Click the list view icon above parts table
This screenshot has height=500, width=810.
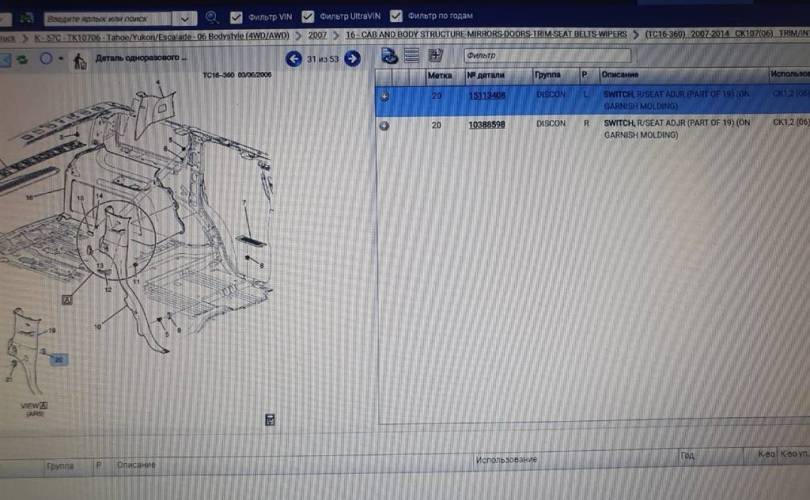point(411,56)
